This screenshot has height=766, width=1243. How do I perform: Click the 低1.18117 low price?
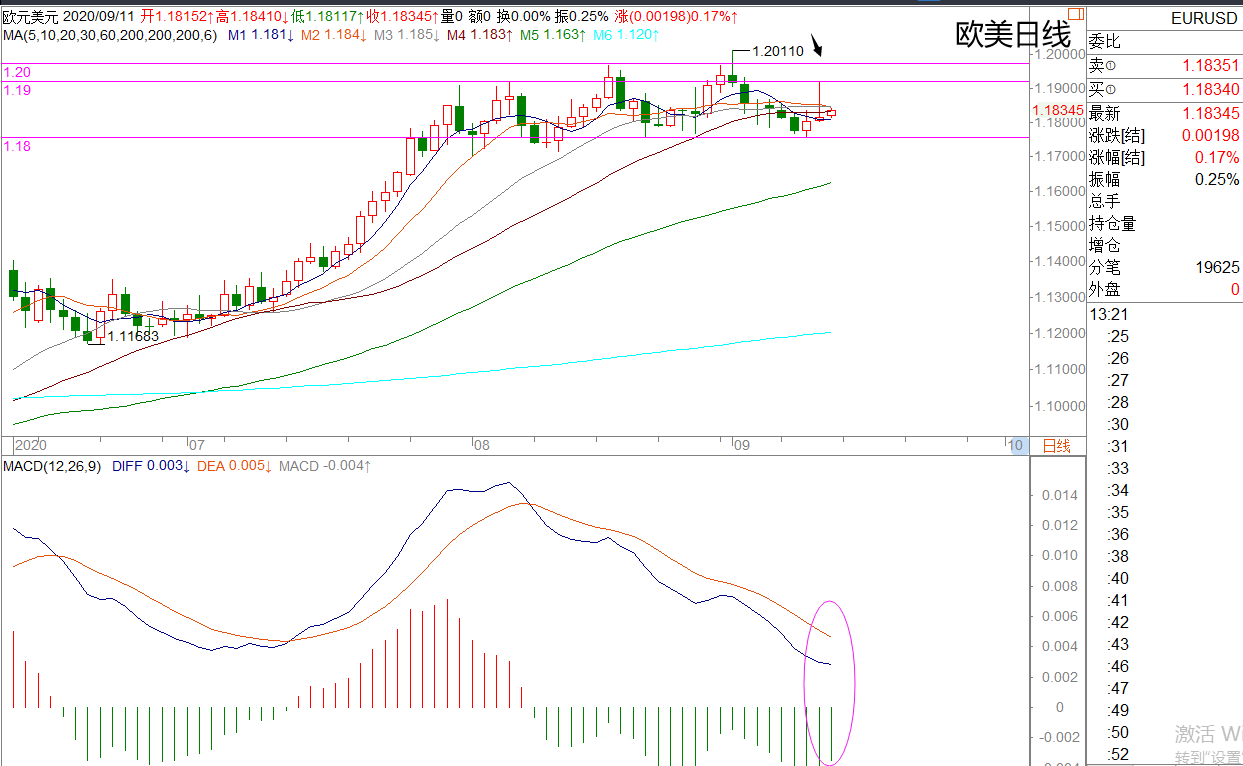click(328, 17)
